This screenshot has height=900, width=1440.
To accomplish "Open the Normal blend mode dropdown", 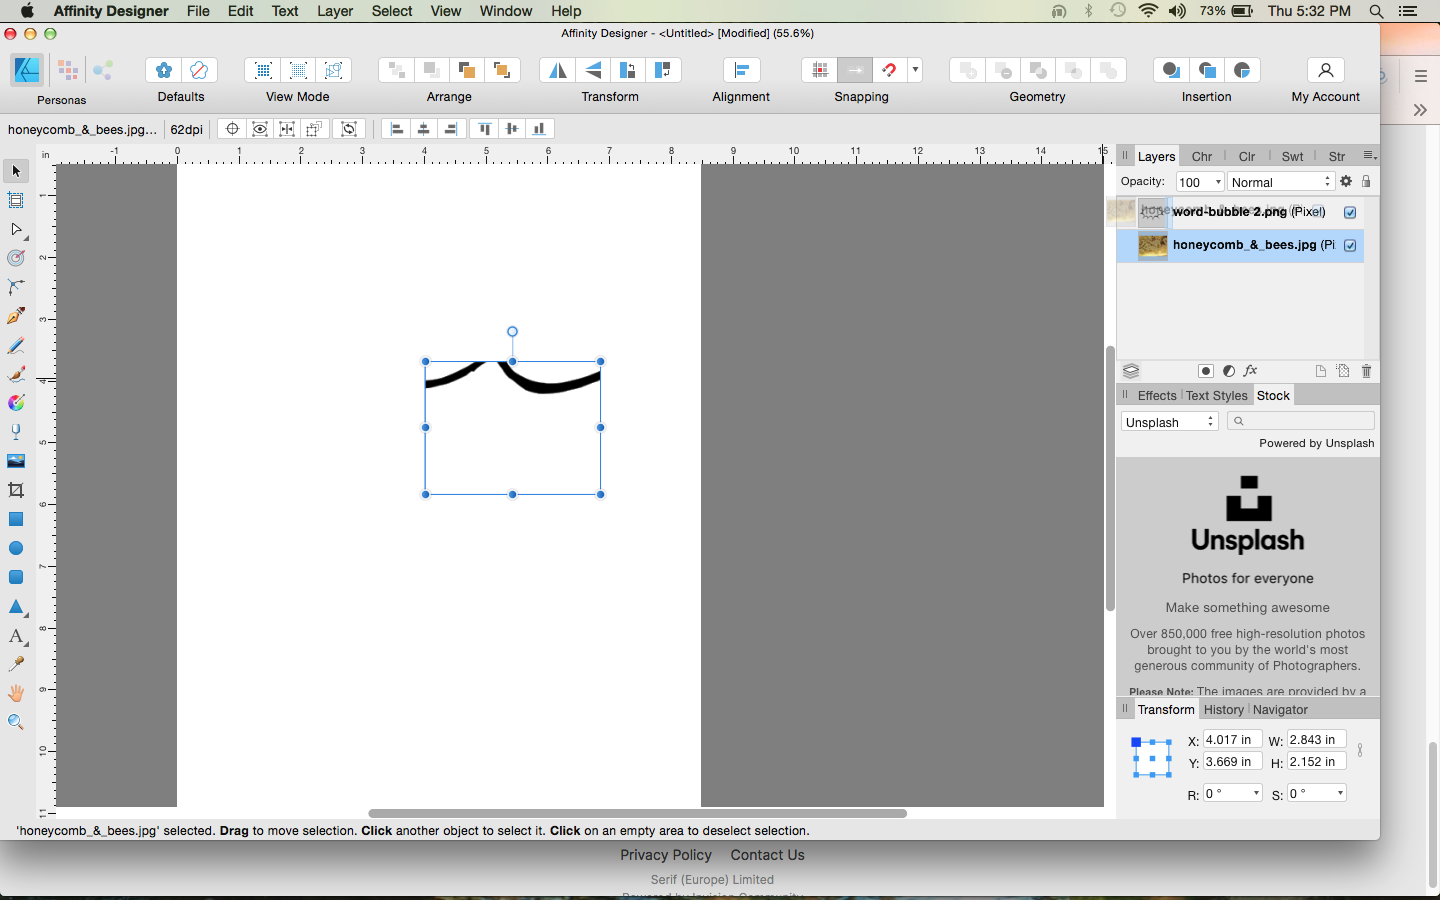I will point(1280,182).
